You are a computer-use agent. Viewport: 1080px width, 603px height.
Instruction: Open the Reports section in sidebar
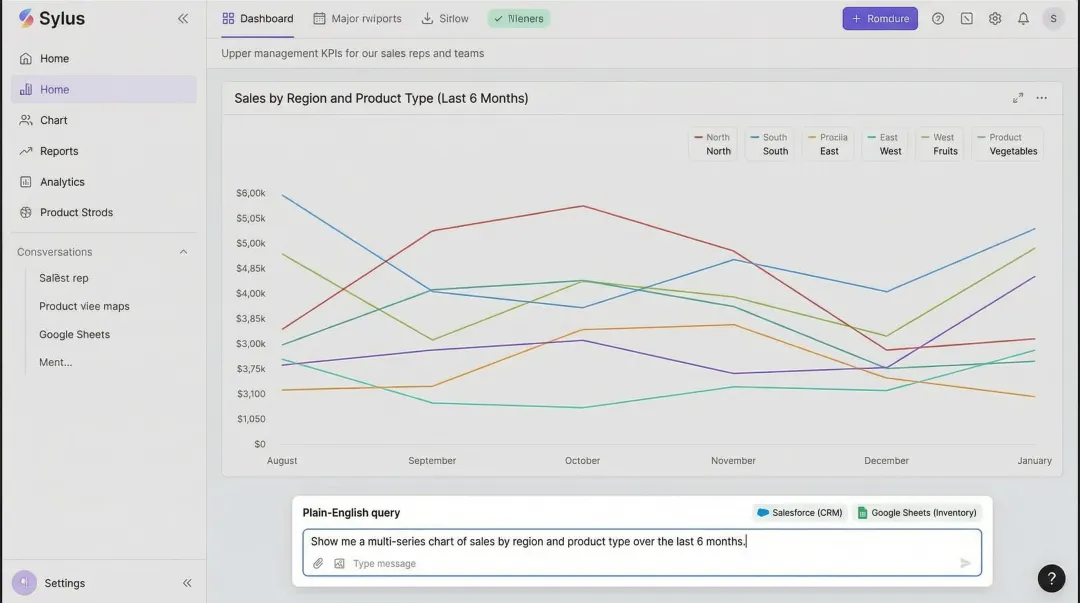[60, 150]
